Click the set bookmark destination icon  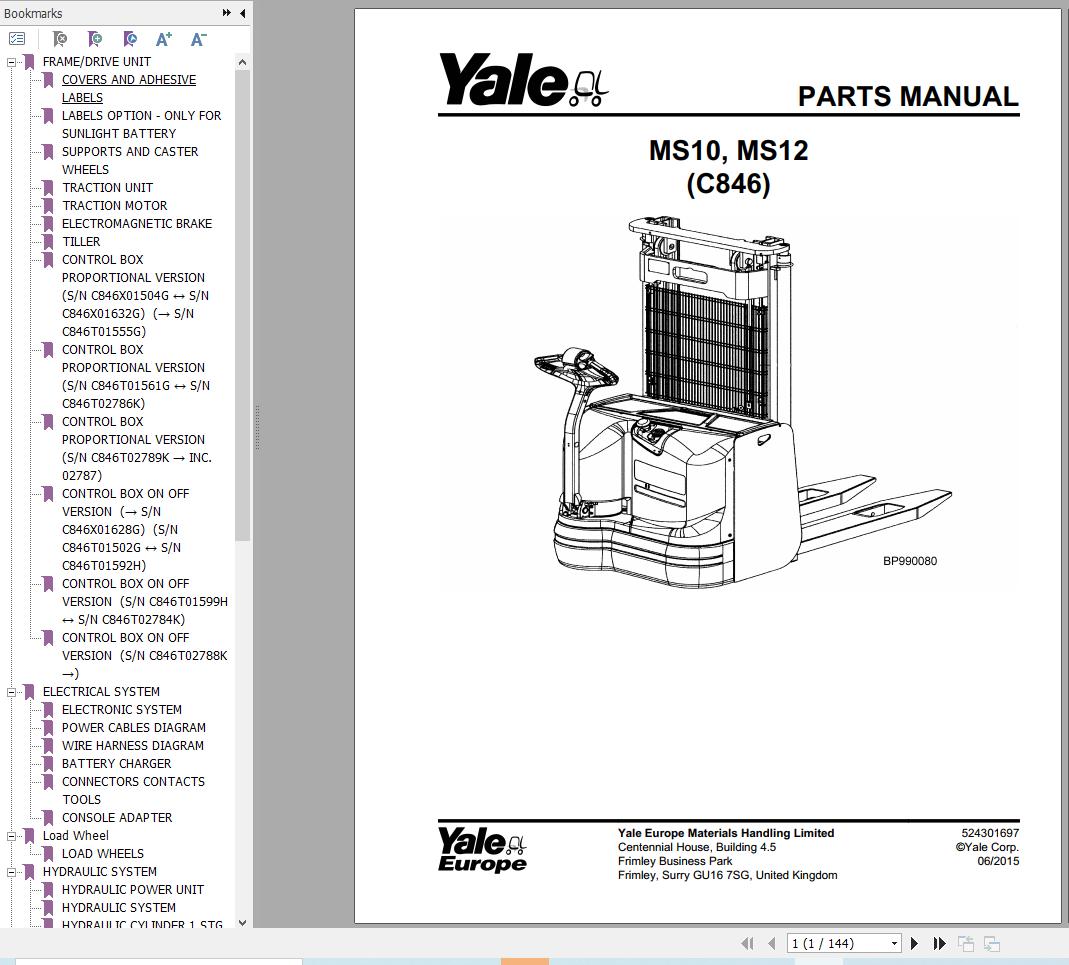[x=130, y=38]
